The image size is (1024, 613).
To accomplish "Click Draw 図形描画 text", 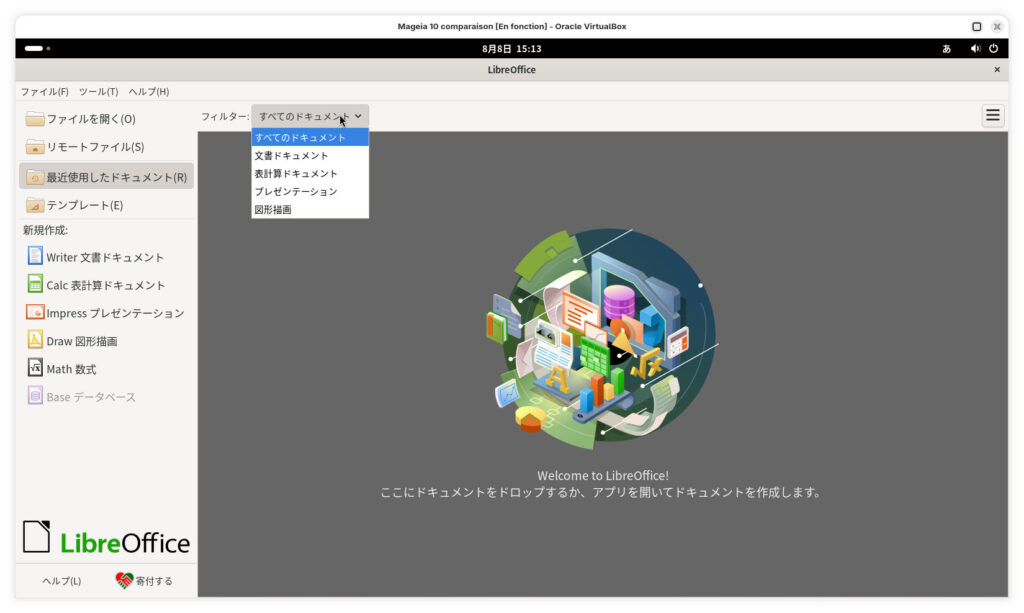I will tap(82, 341).
